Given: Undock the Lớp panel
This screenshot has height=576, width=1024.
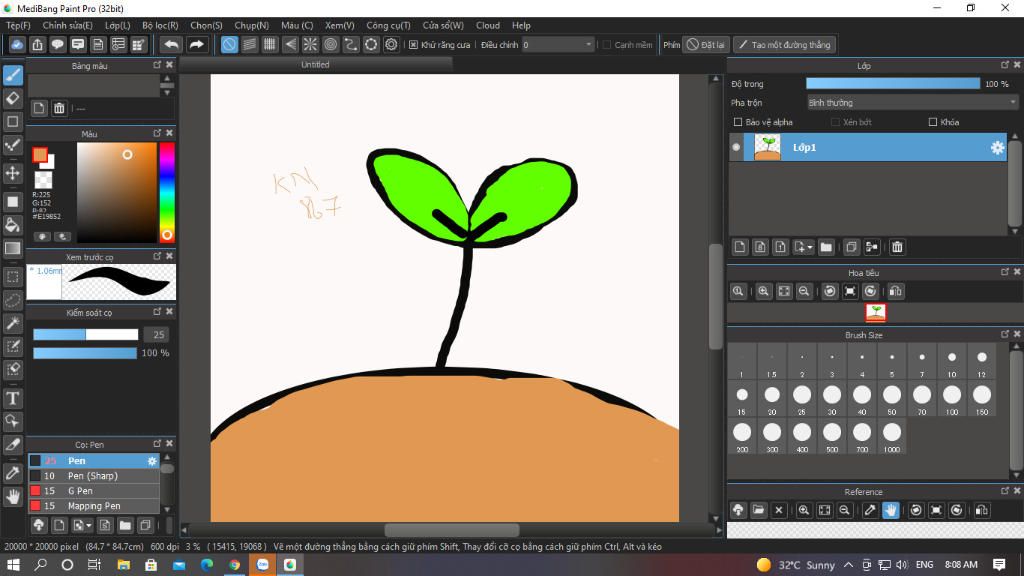Looking at the screenshot, I should [x=1004, y=65].
